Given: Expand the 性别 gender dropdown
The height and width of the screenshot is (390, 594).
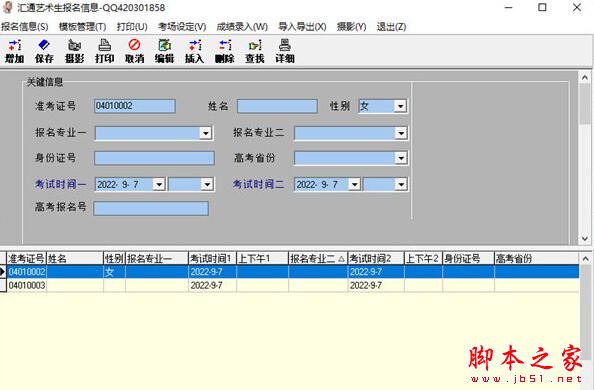Looking at the screenshot, I should click(400, 106).
